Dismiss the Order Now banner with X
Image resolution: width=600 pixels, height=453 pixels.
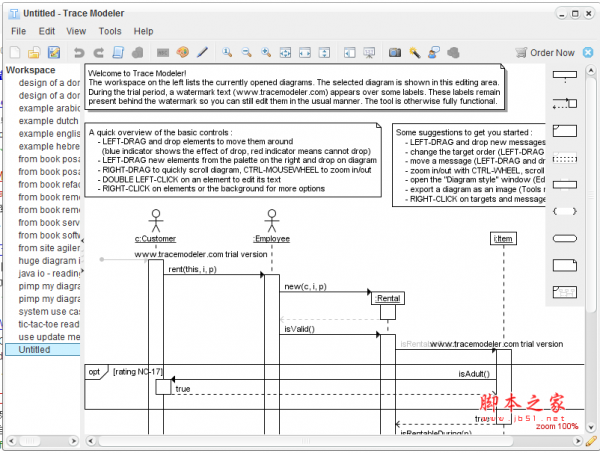[x=589, y=52]
